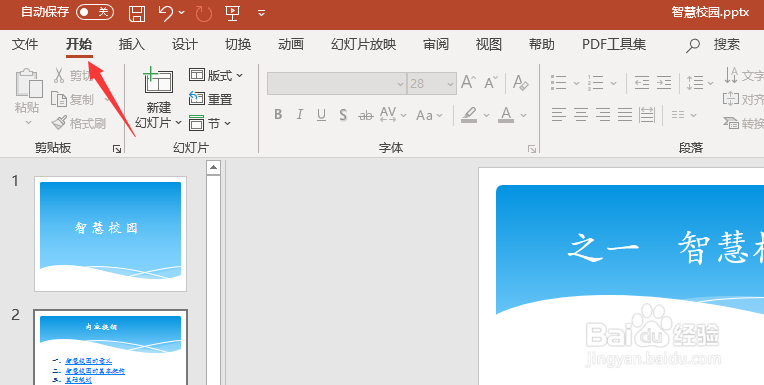The width and height of the screenshot is (764, 385).
Task: Click Increase Font Size icon
Action: coord(468,83)
